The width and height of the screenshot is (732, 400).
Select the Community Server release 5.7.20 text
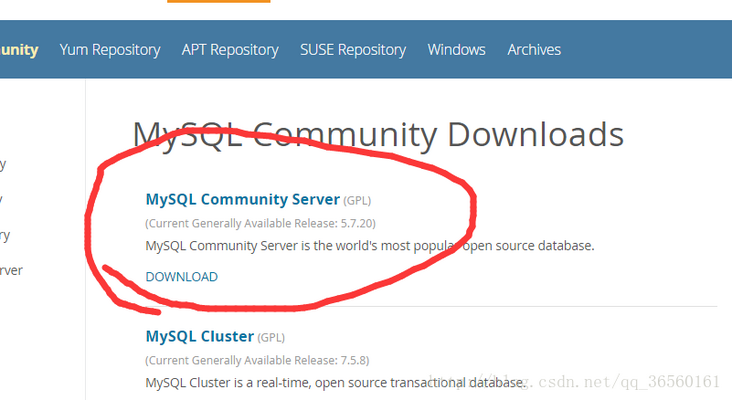pos(260,224)
